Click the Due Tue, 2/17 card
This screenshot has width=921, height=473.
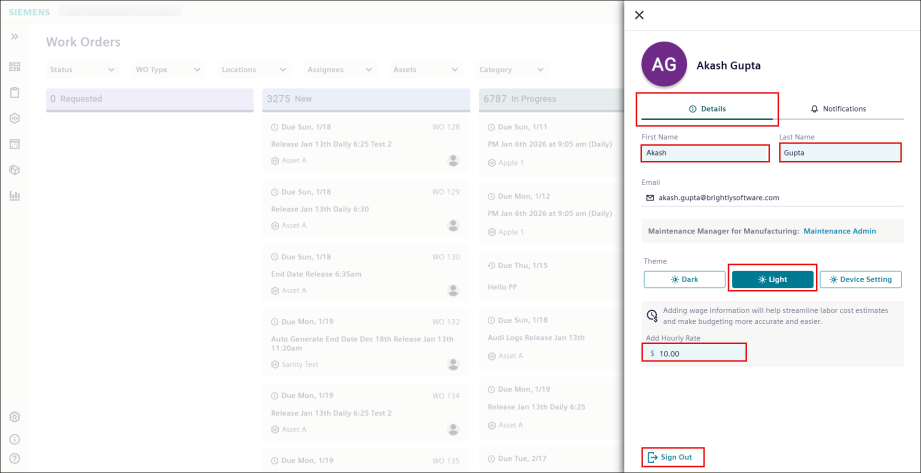click(x=551, y=459)
